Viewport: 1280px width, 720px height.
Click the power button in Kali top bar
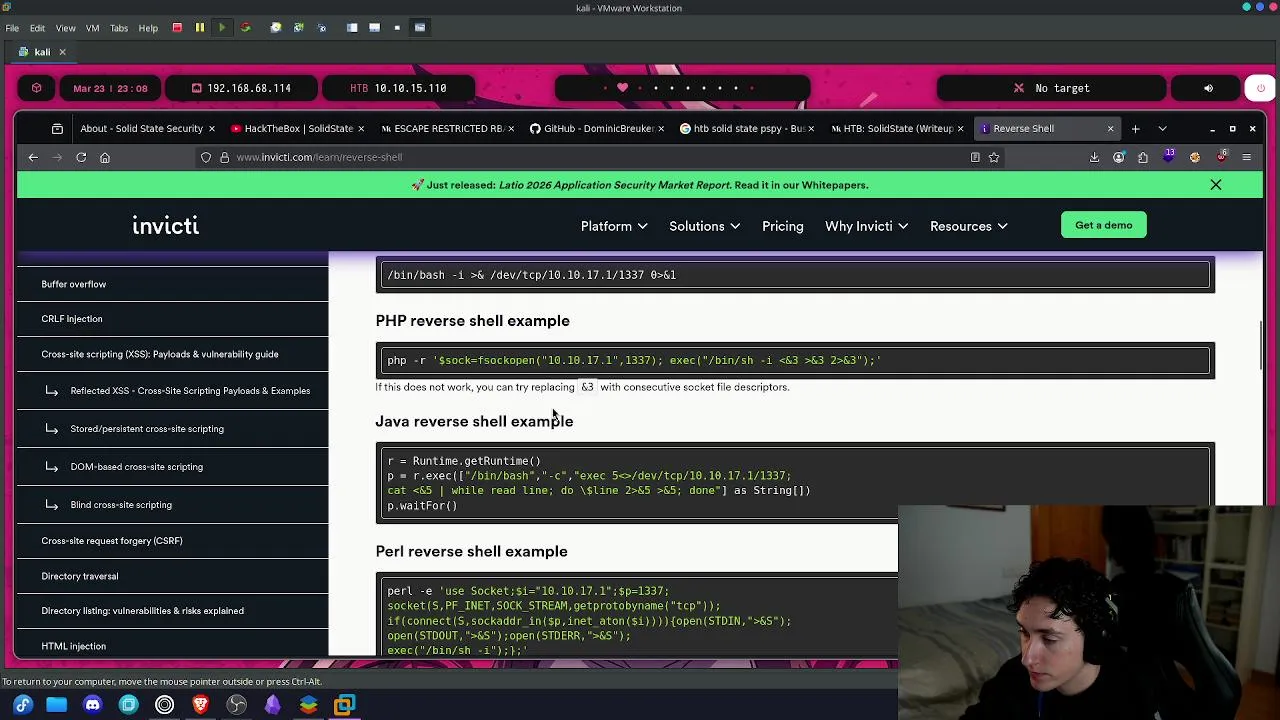tap(1261, 88)
